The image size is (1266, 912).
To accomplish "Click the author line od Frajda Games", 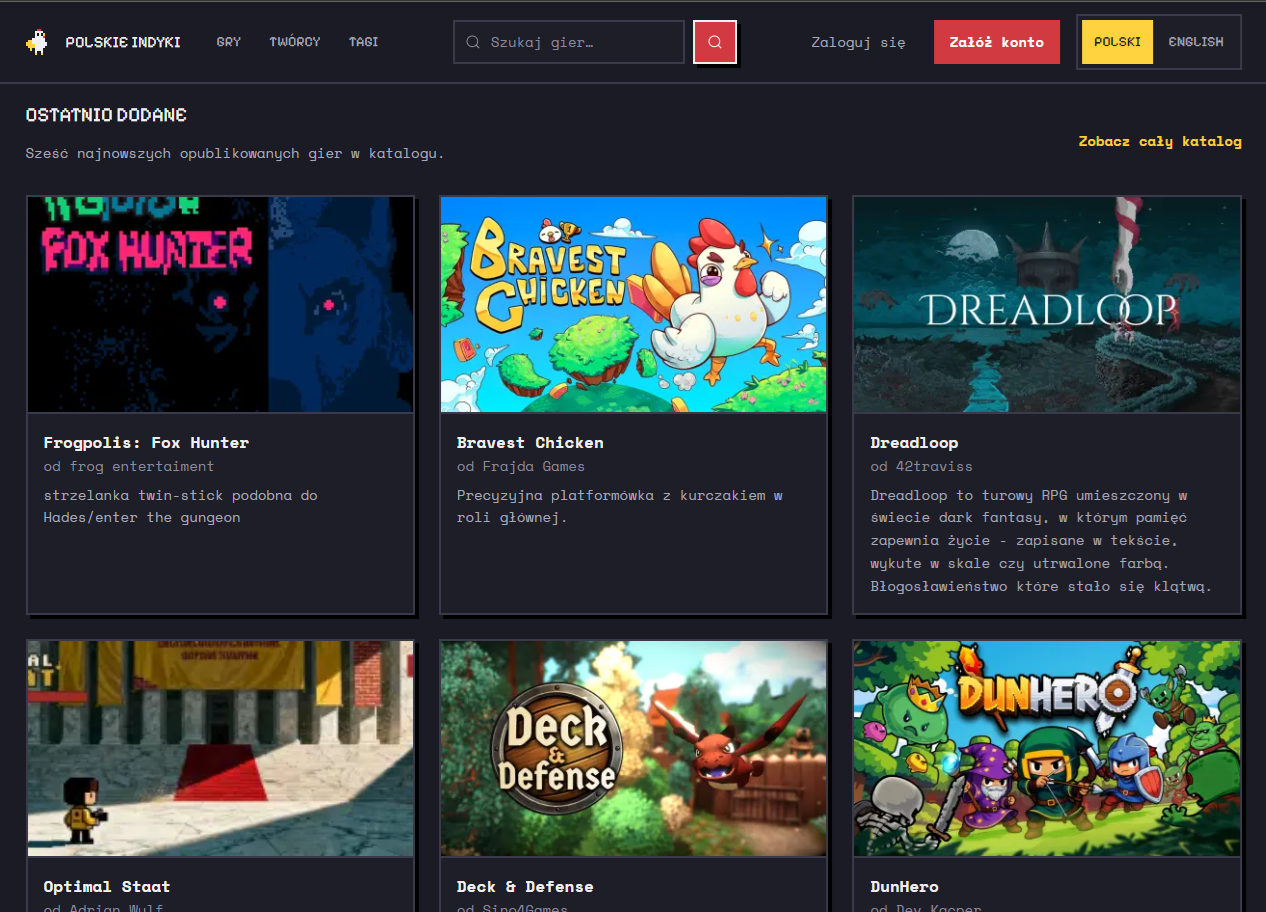I will 521,466.
